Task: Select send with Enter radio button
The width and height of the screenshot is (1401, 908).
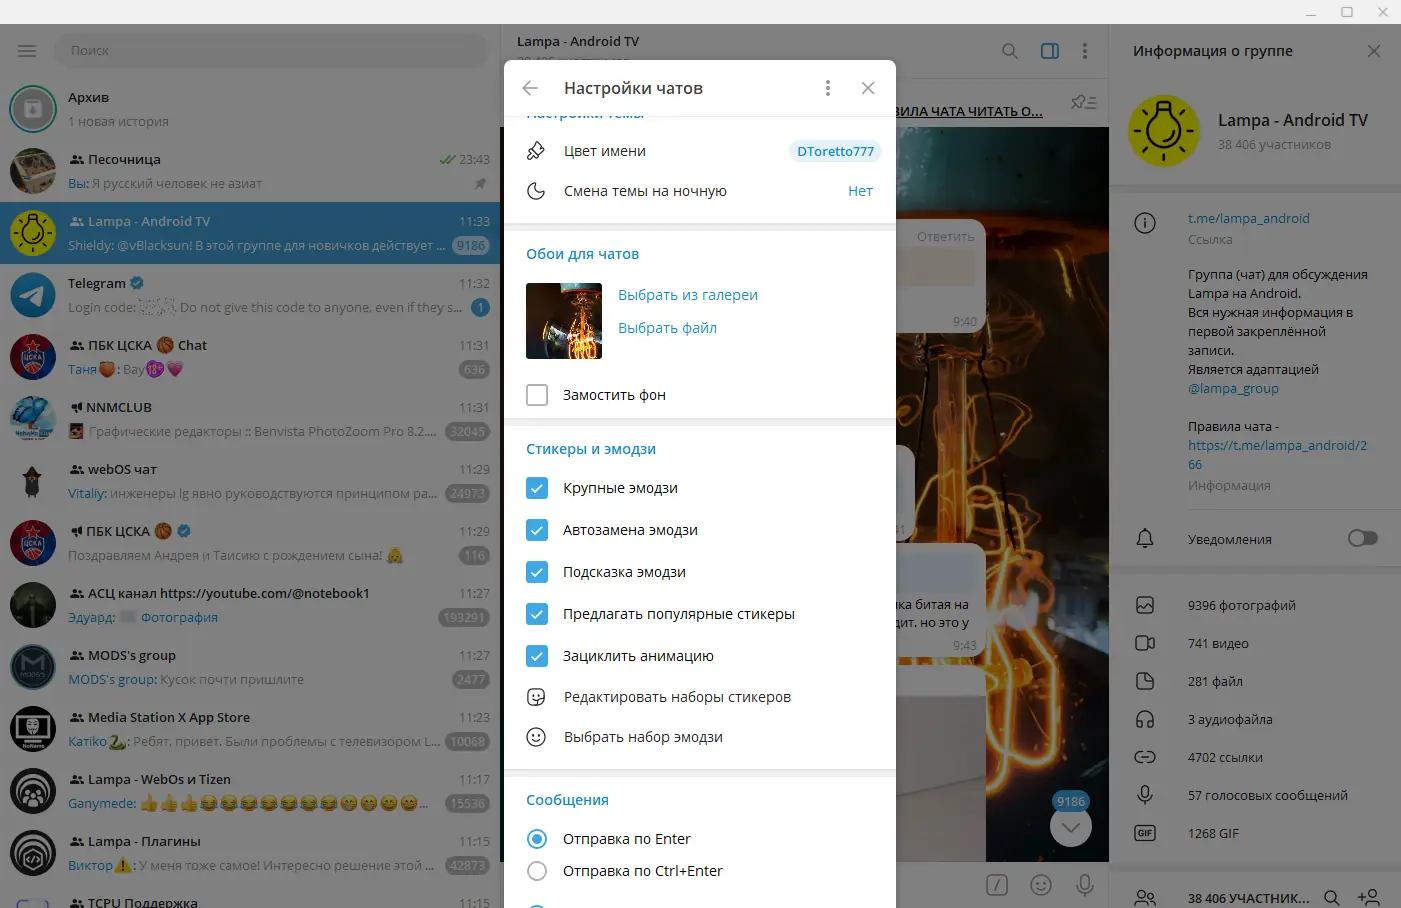Action: click(537, 839)
